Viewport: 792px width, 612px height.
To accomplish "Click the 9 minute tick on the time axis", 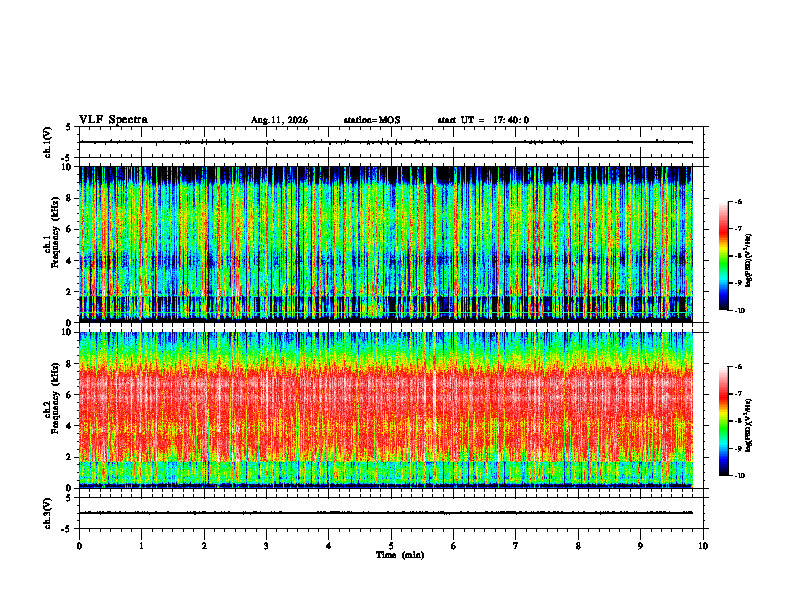I will click(640, 546).
